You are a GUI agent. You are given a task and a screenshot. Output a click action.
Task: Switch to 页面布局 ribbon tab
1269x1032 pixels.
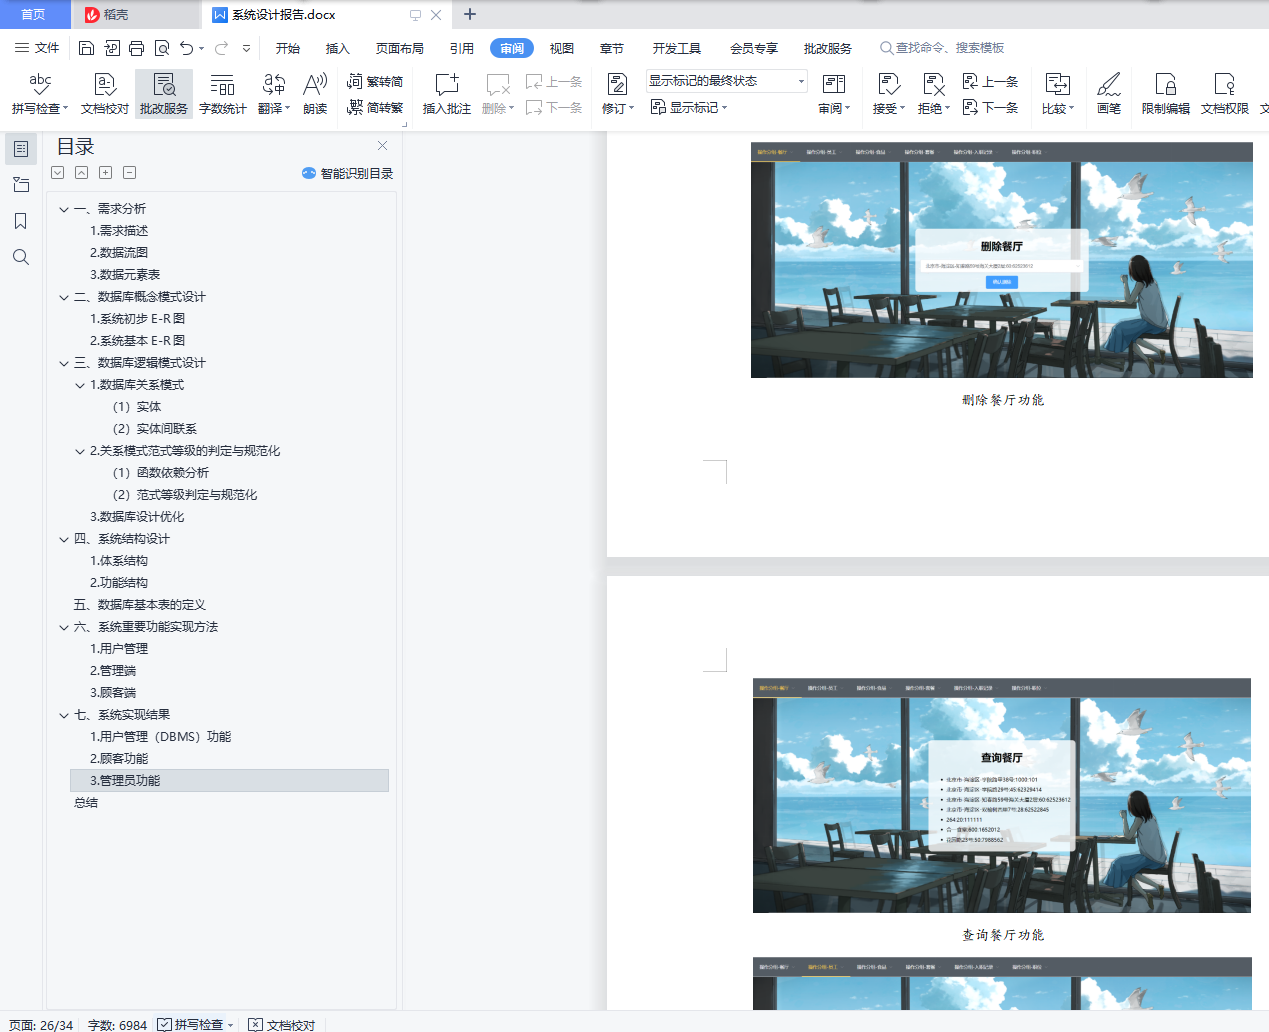(x=400, y=48)
